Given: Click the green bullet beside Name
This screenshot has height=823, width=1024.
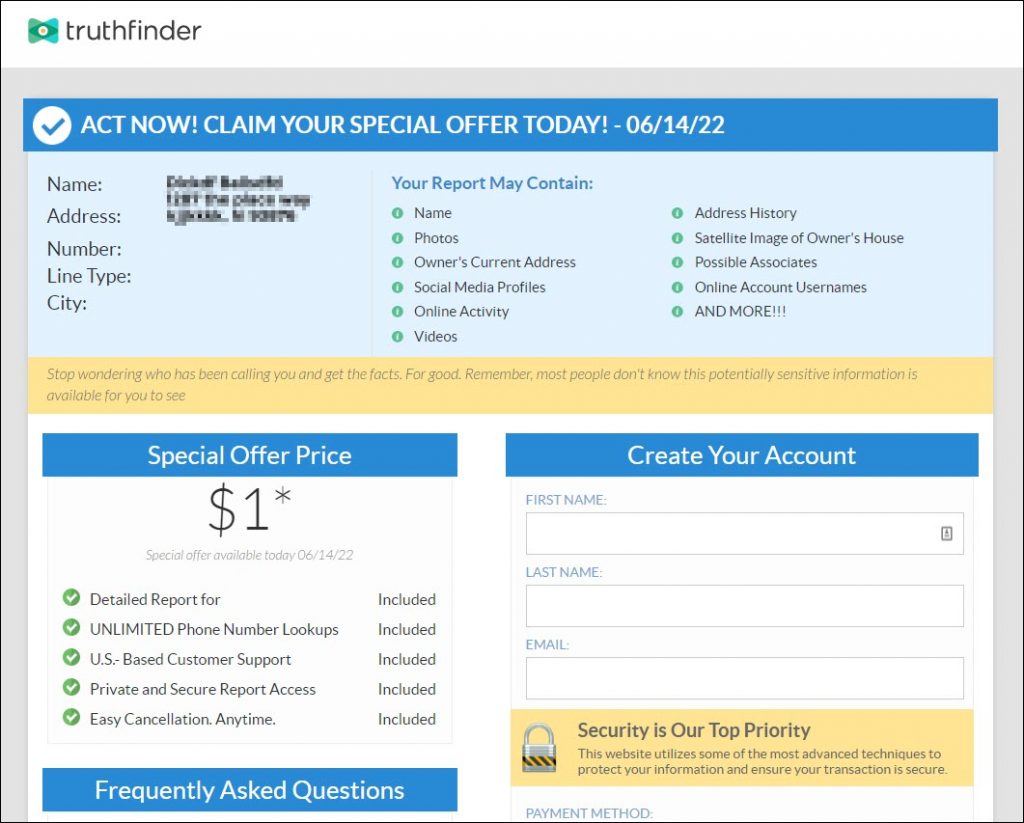Looking at the screenshot, I should click(397, 213).
